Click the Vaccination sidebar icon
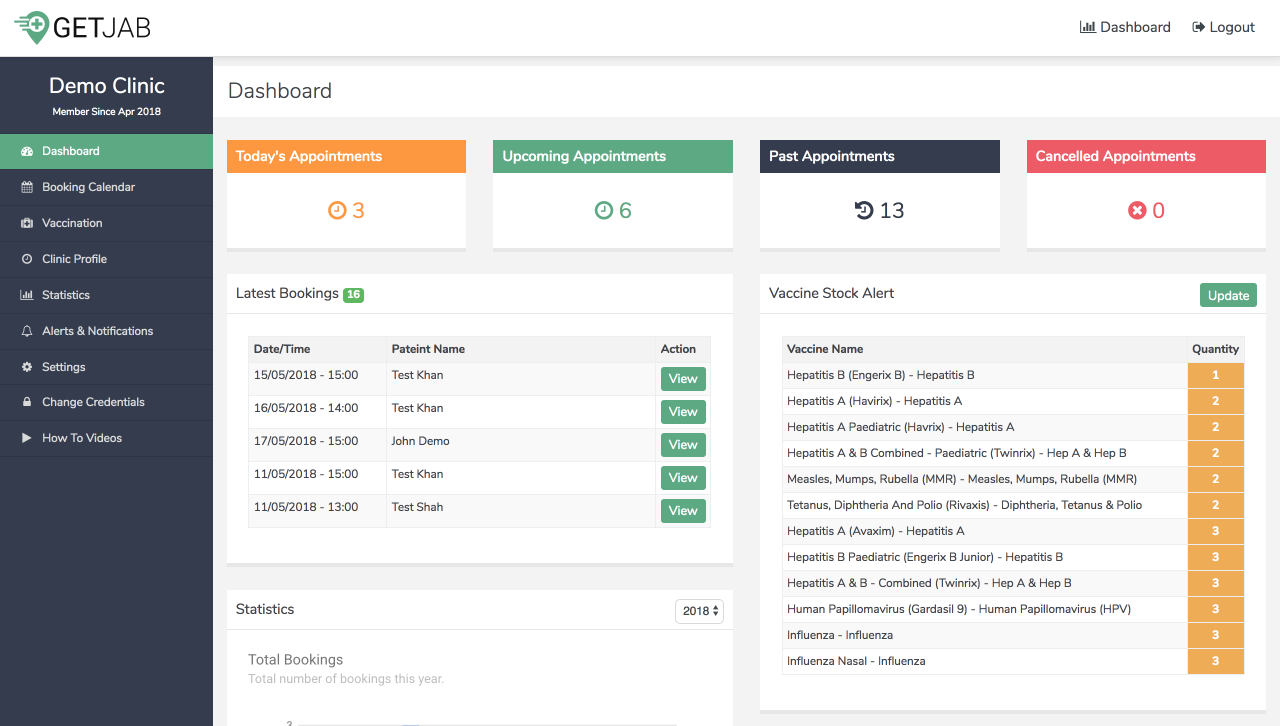The width and height of the screenshot is (1280, 726). [27, 223]
